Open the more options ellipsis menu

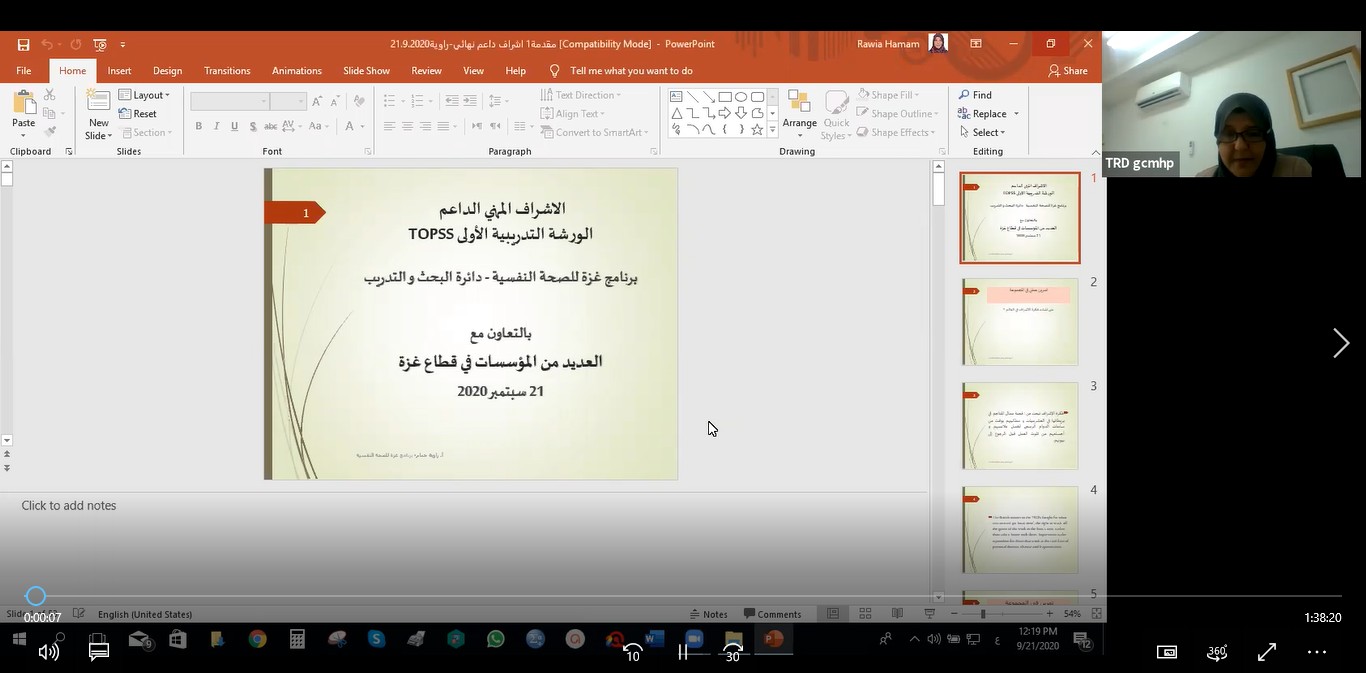tap(1316, 652)
